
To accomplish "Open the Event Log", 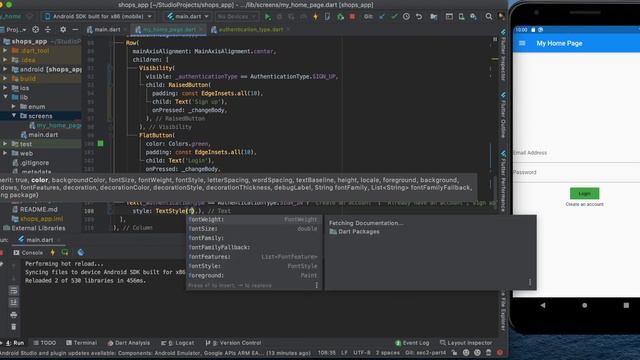I will tap(412, 343).
